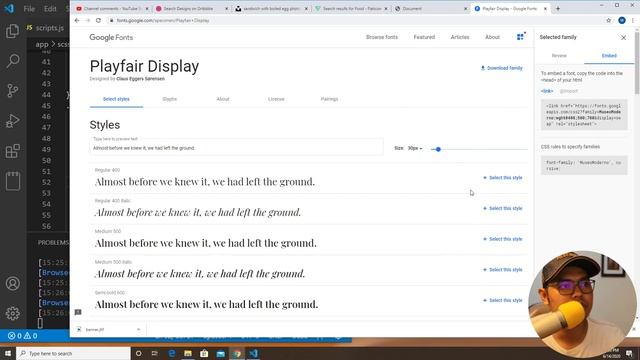
Task: Close the Selected family panel
Action: (623, 38)
